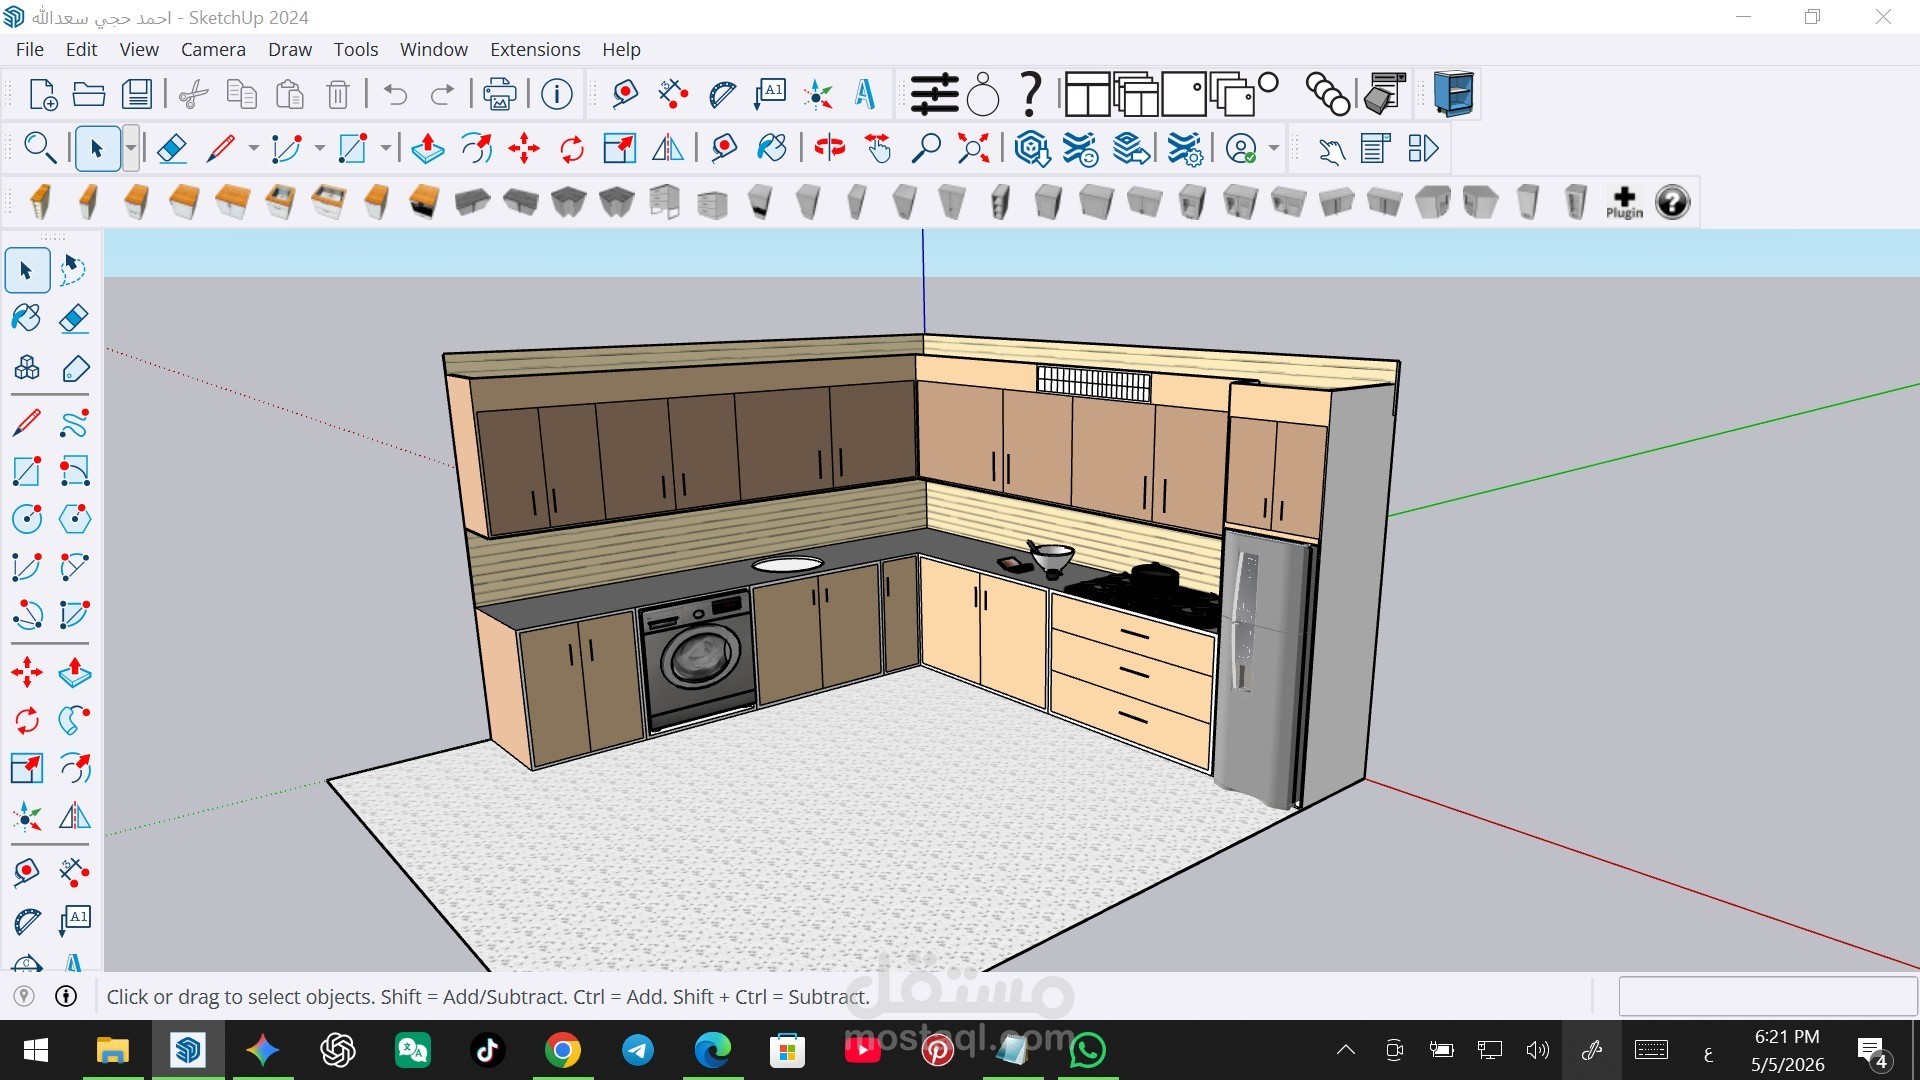Image resolution: width=1920 pixels, height=1080 pixels.
Task: Click the Undo arrow in the top toolbar
Action: 395,94
